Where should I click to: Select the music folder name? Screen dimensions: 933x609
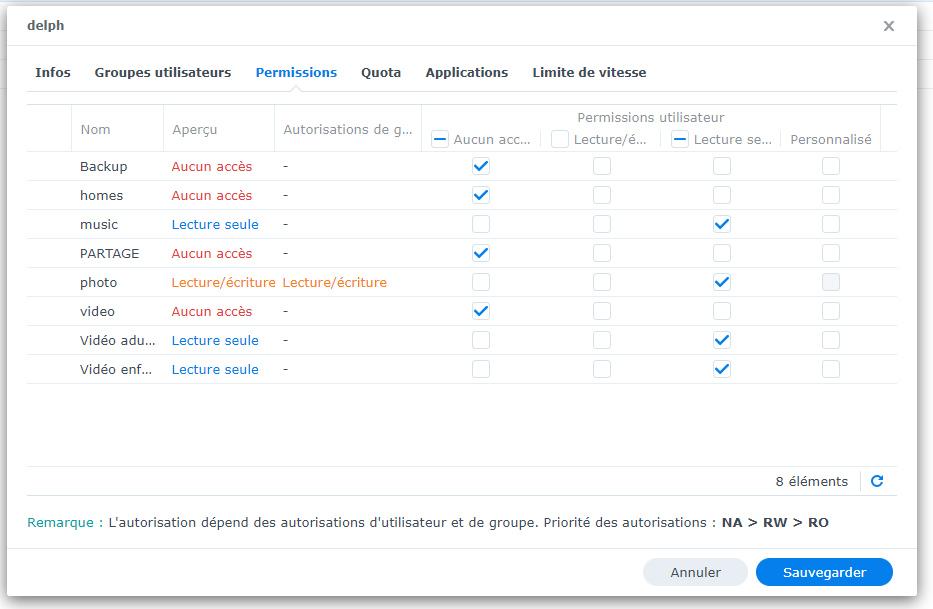(x=99, y=224)
